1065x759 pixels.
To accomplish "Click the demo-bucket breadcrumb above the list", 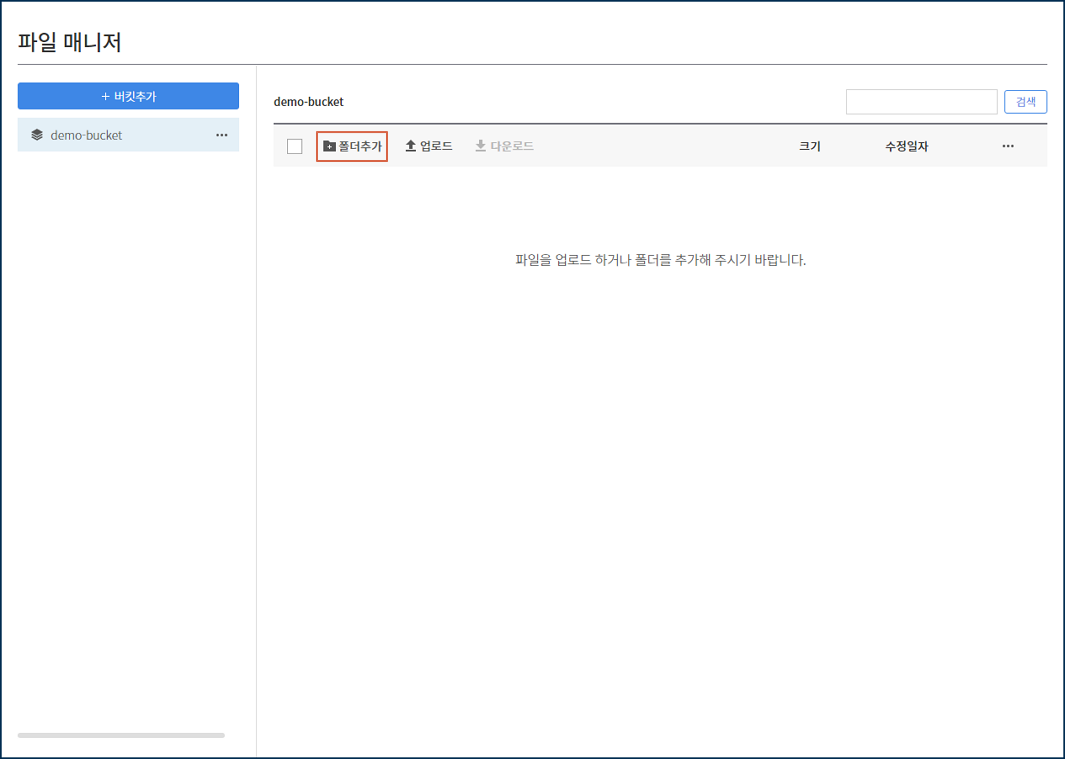I will [308, 102].
